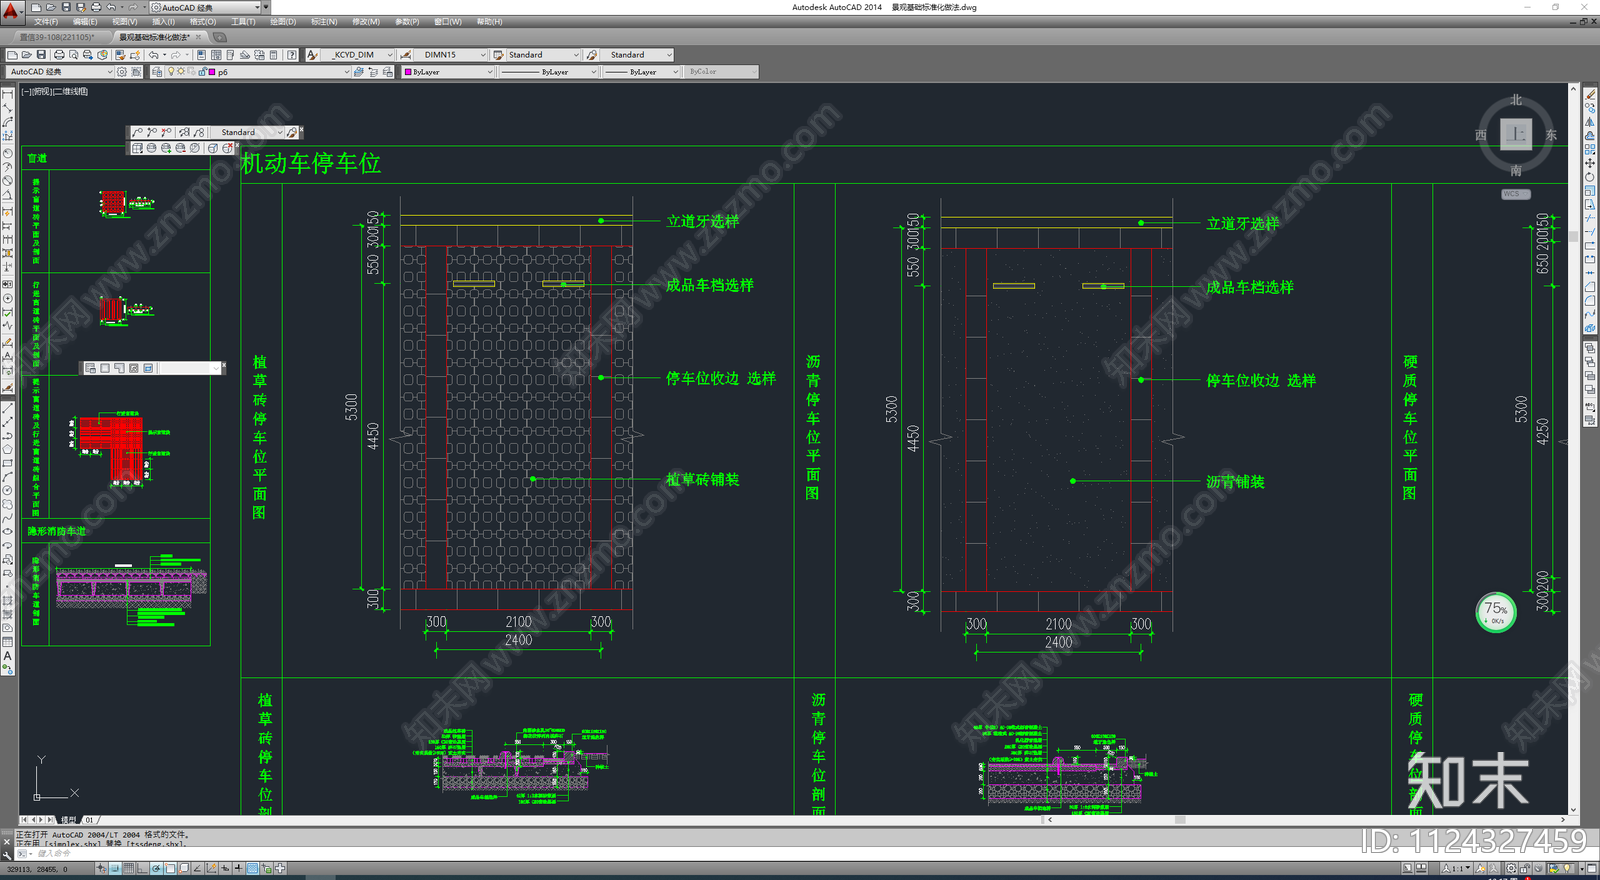Click the 北 north direction on ViewCube
The image size is (1600, 880).
tap(1516, 100)
